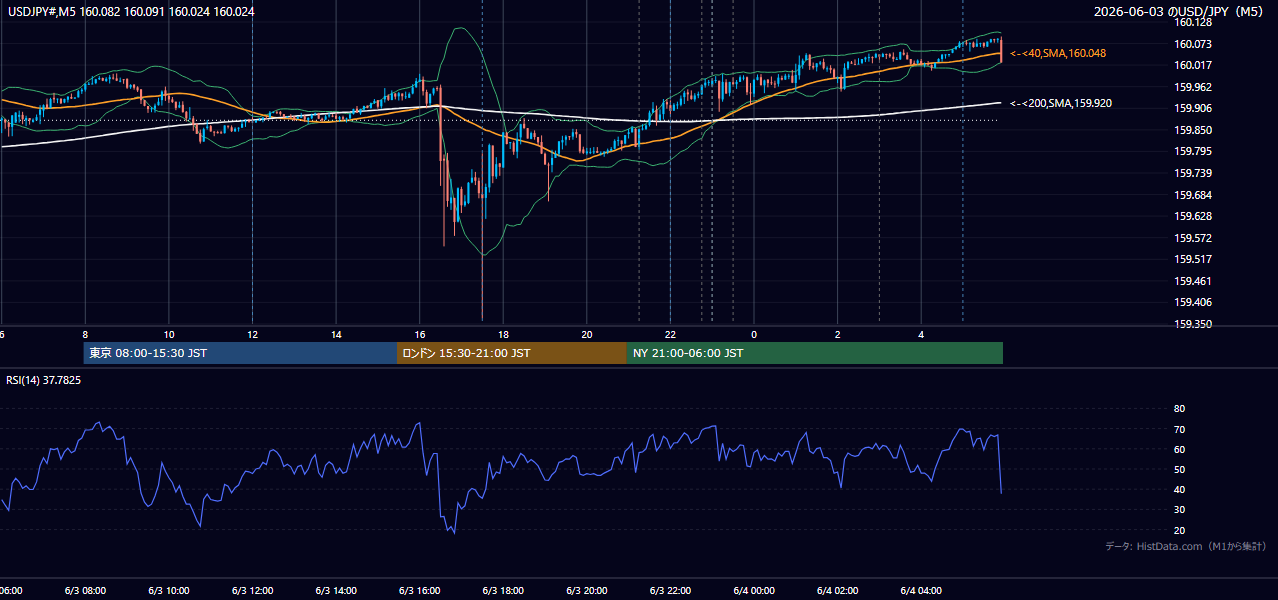Click the 200 SMA label 159.920
This screenshot has width=1278, height=600.
[x=1061, y=103]
